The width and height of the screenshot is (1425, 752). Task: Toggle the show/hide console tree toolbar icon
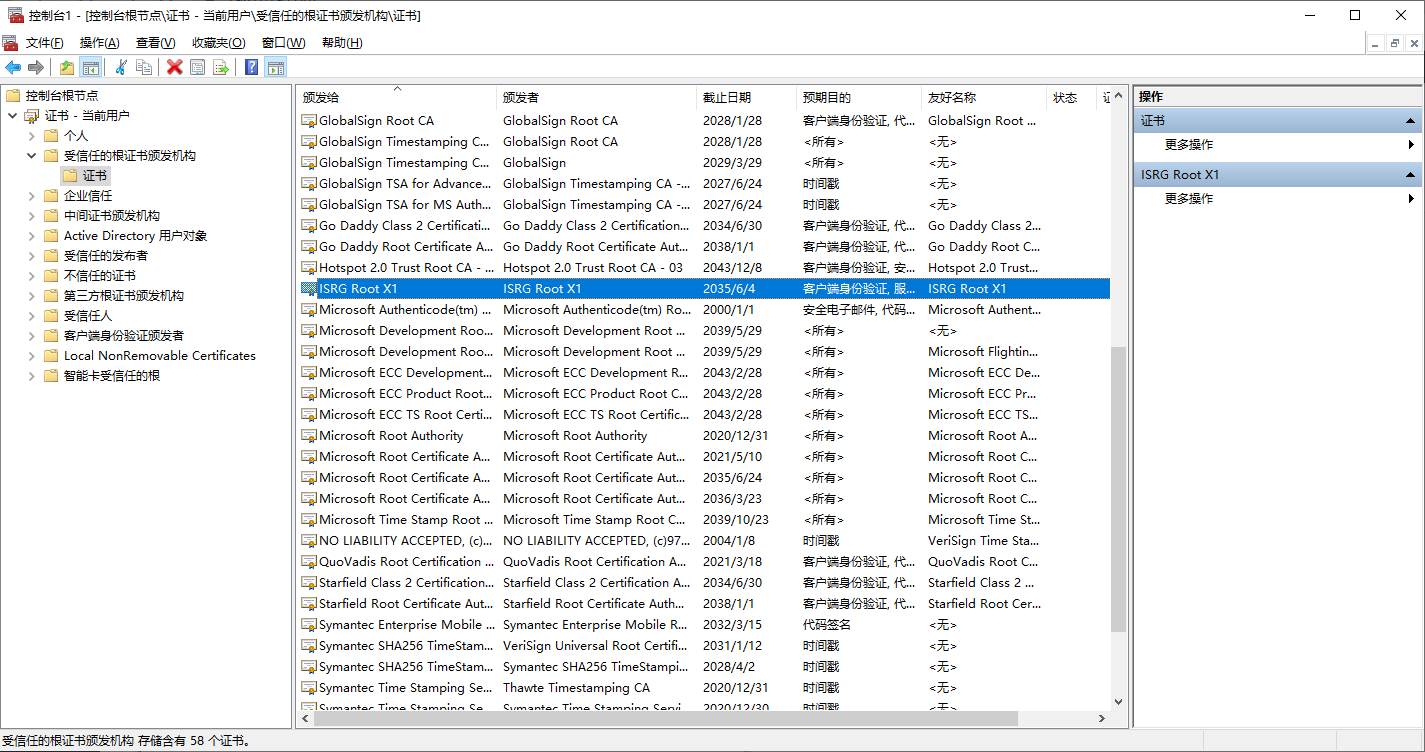[x=91, y=67]
